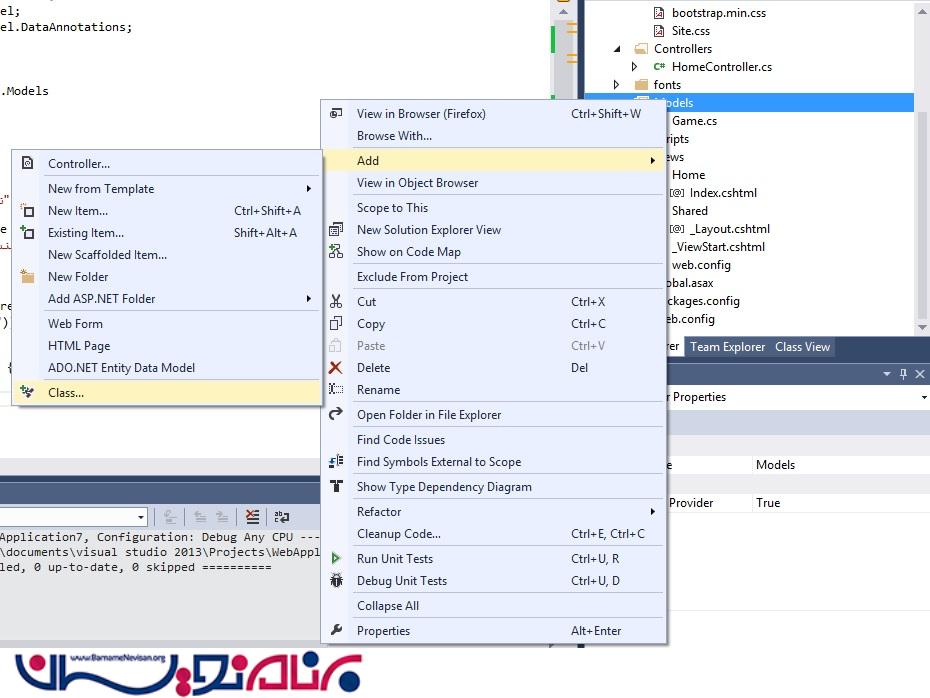Switch to the Team Explorer tab
This screenshot has height=698, width=930.
[x=727, y=347]
